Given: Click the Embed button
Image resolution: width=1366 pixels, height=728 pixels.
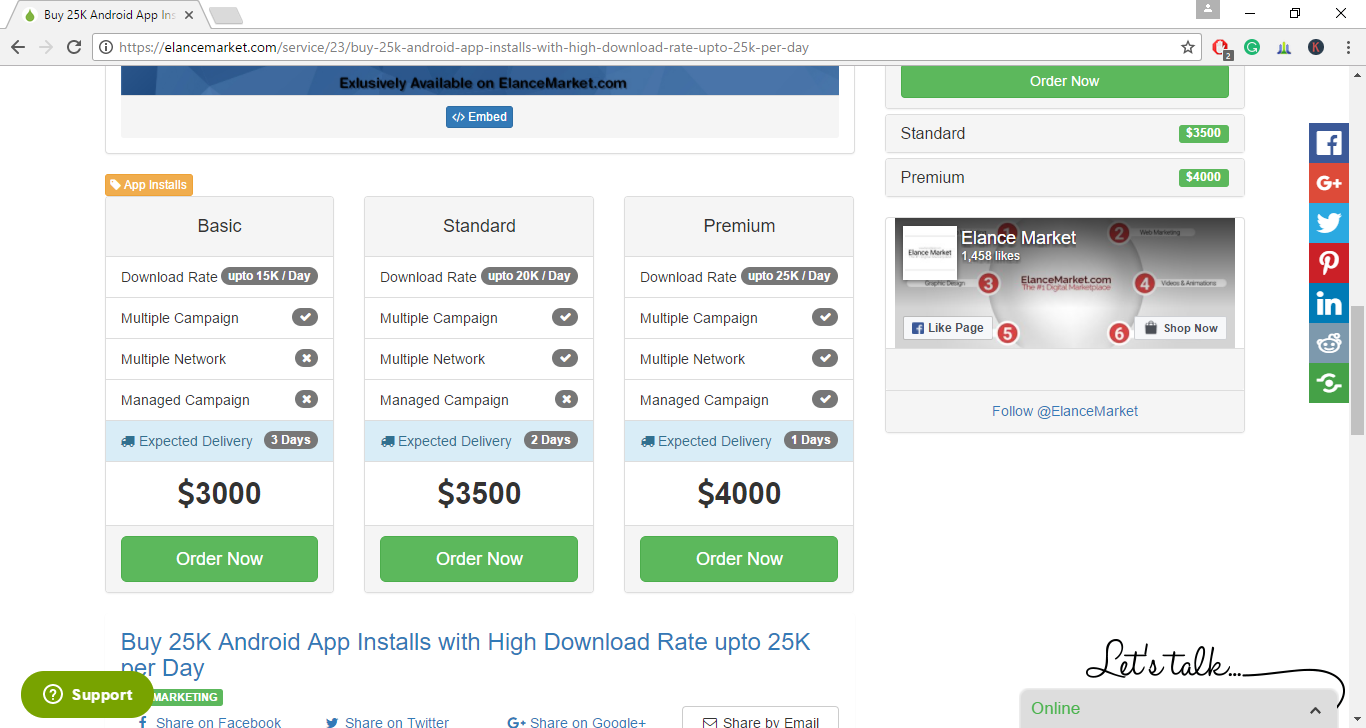Looking at the screenshot, I should pos(479,117).
